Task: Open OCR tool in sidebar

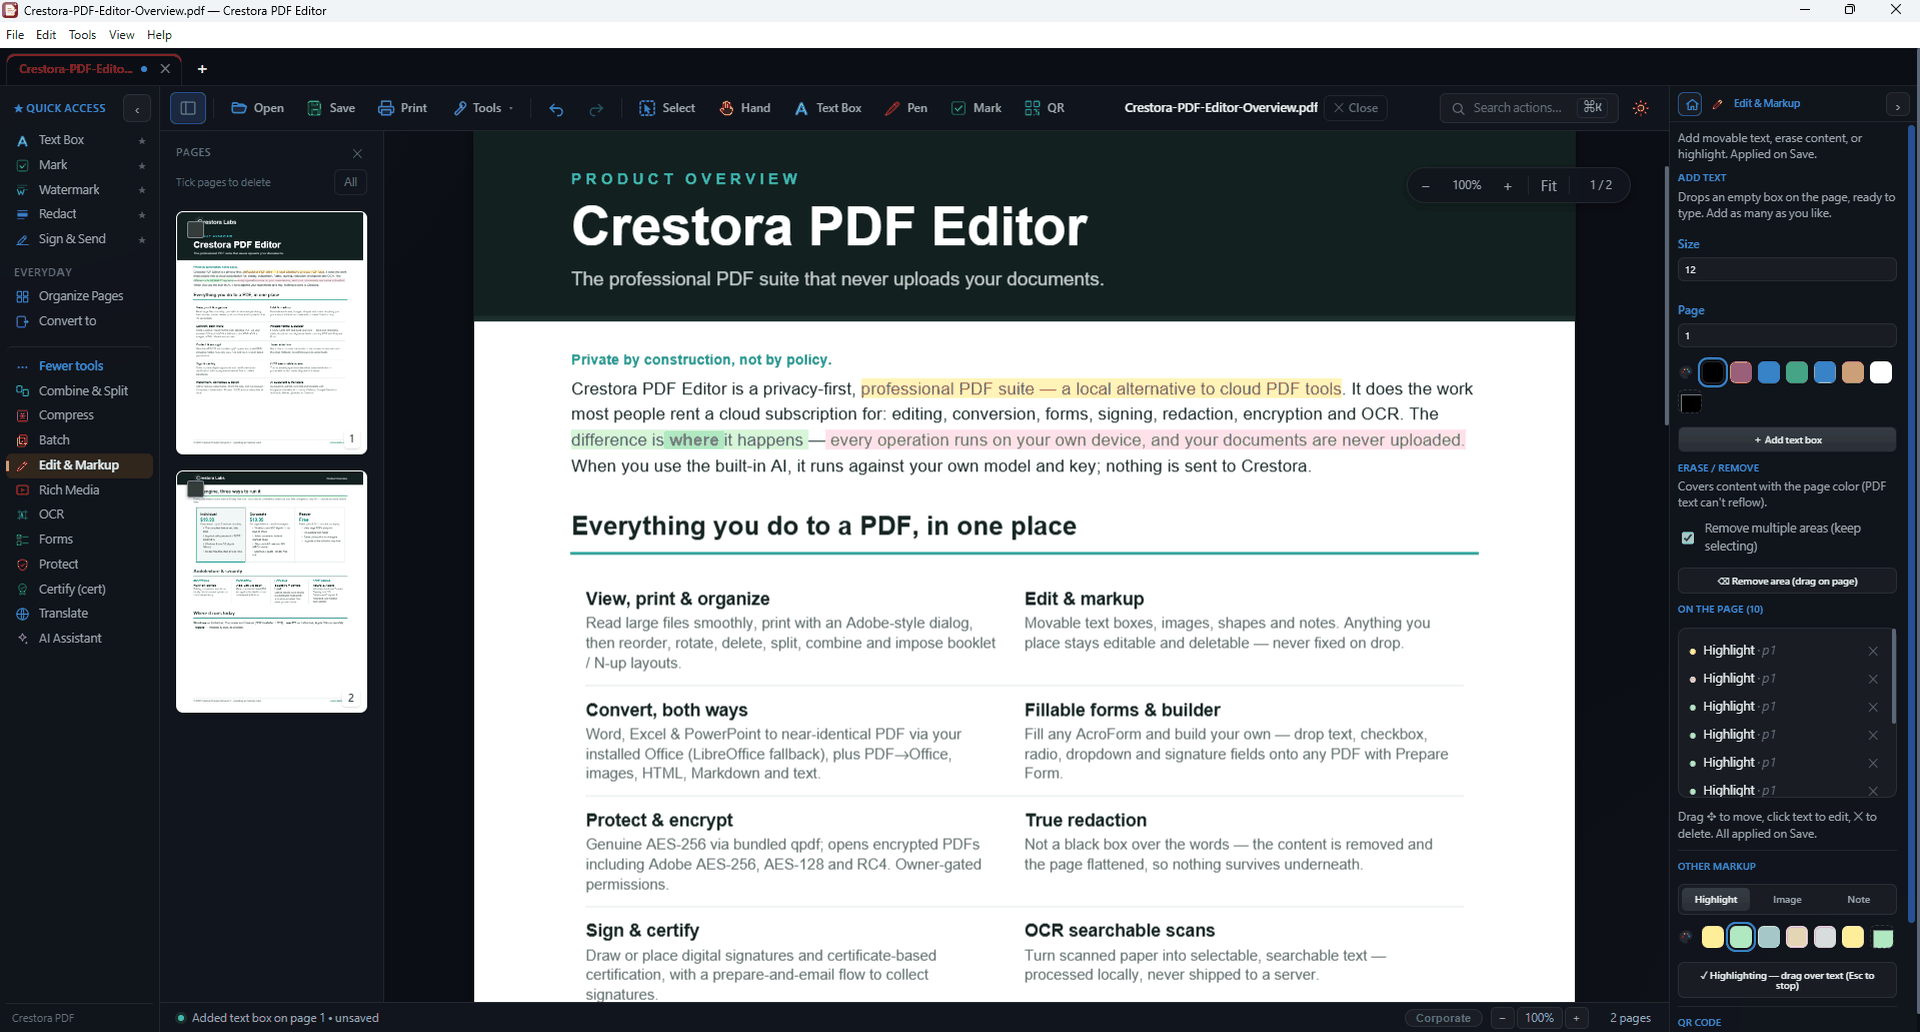Action: [x=51, y=514]
